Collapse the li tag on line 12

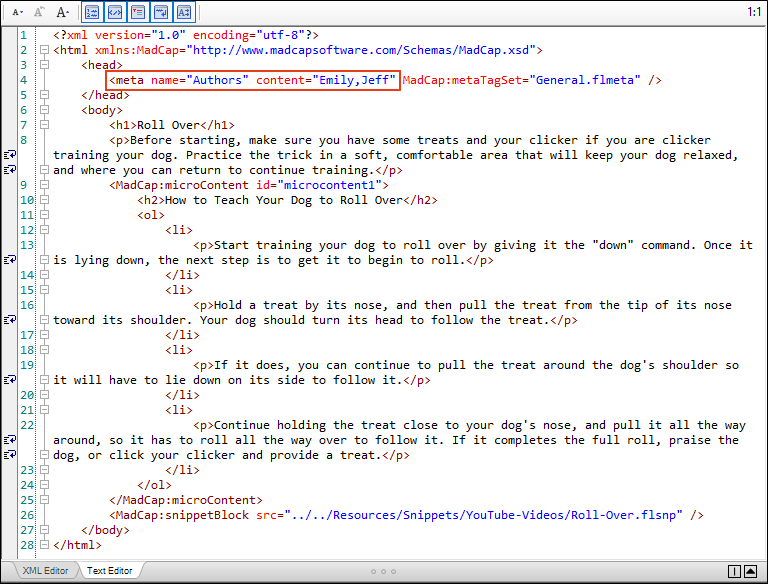point(45,230)
